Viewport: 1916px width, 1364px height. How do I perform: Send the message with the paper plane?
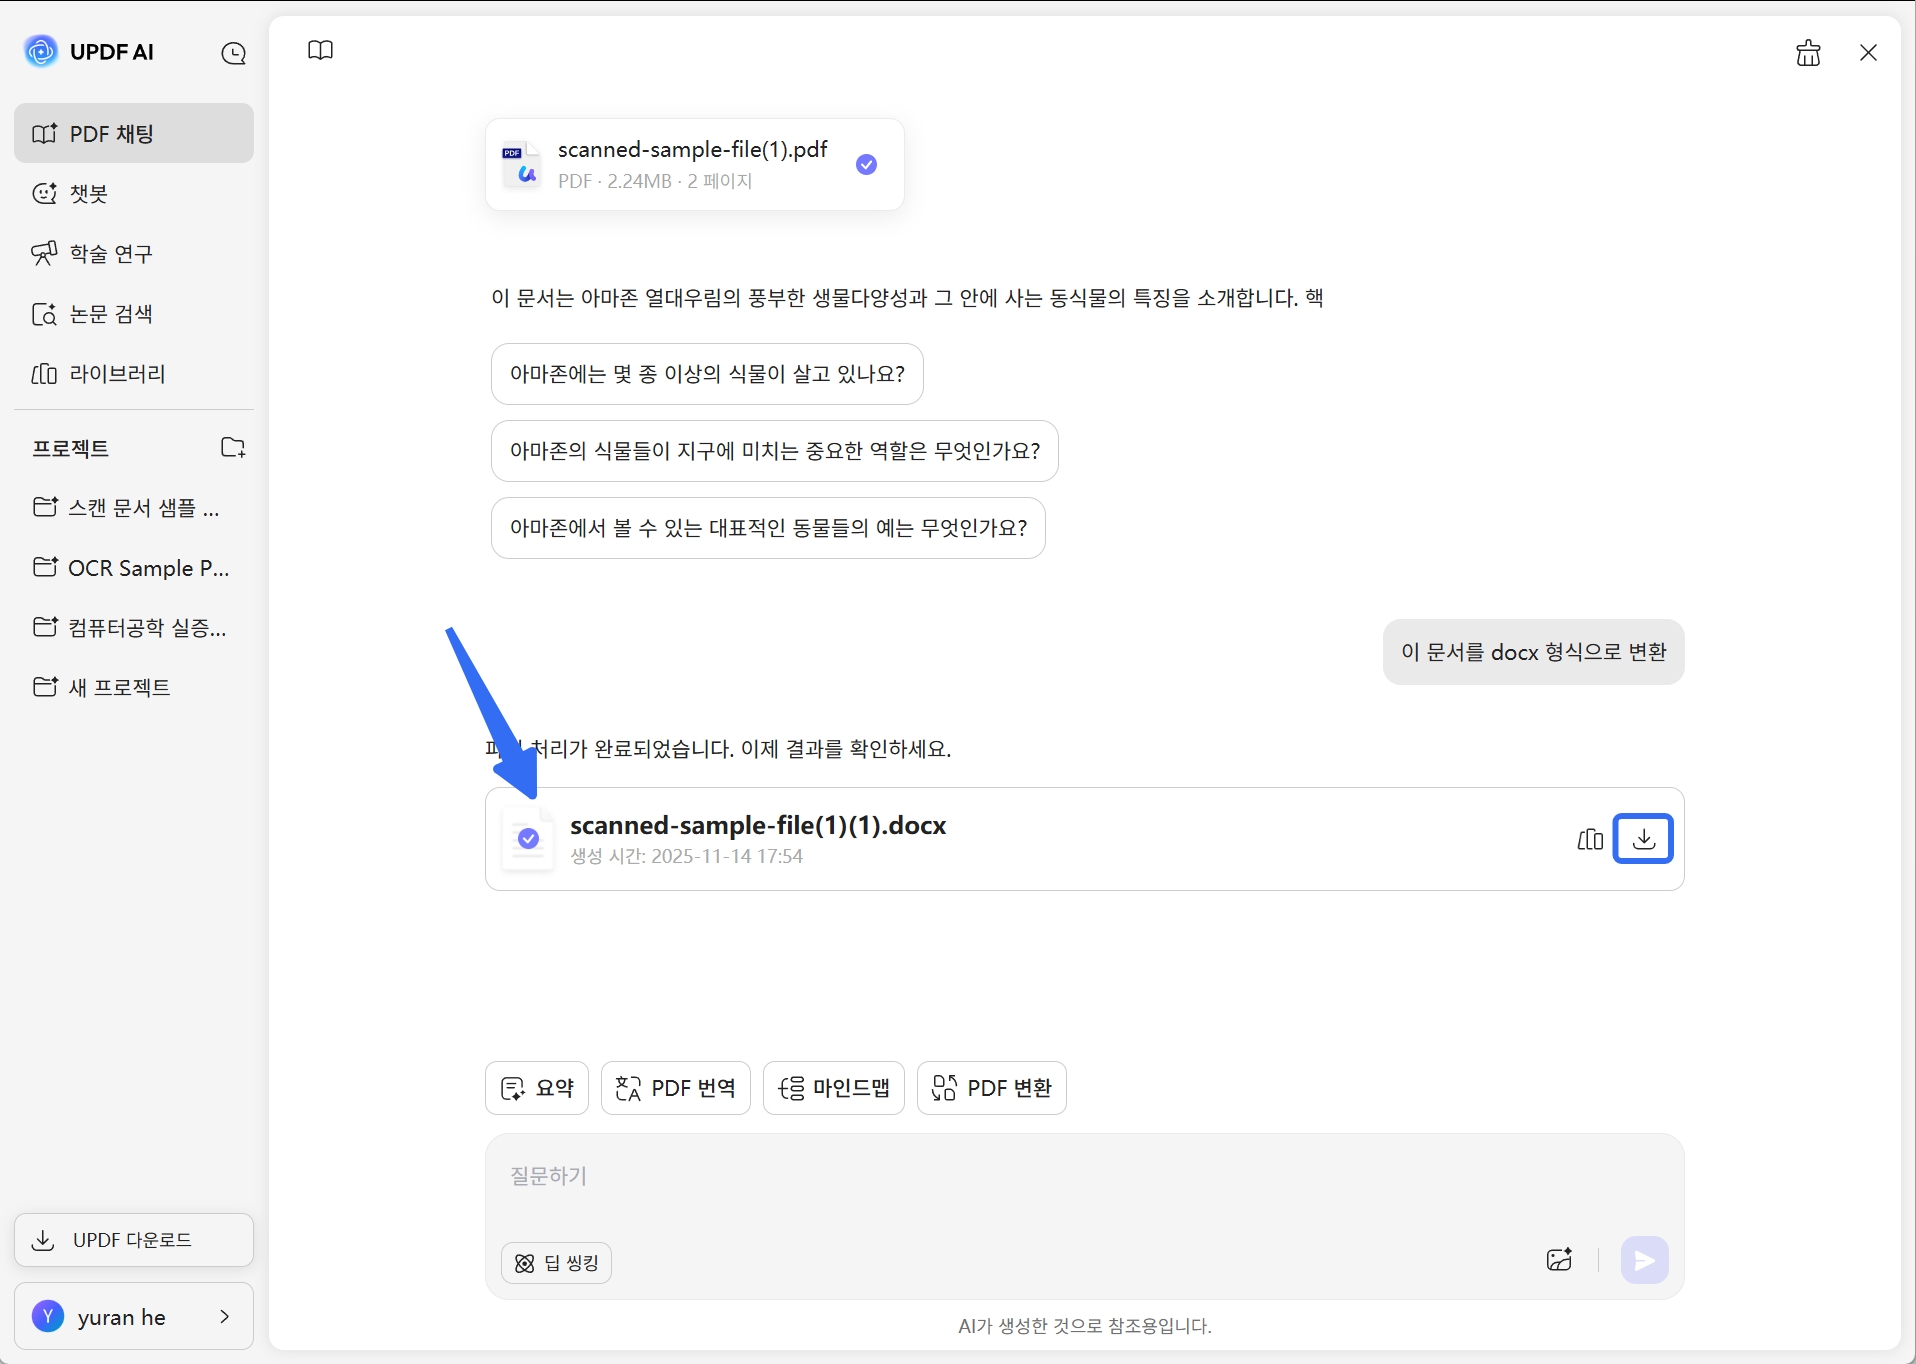(1644, 1260)
